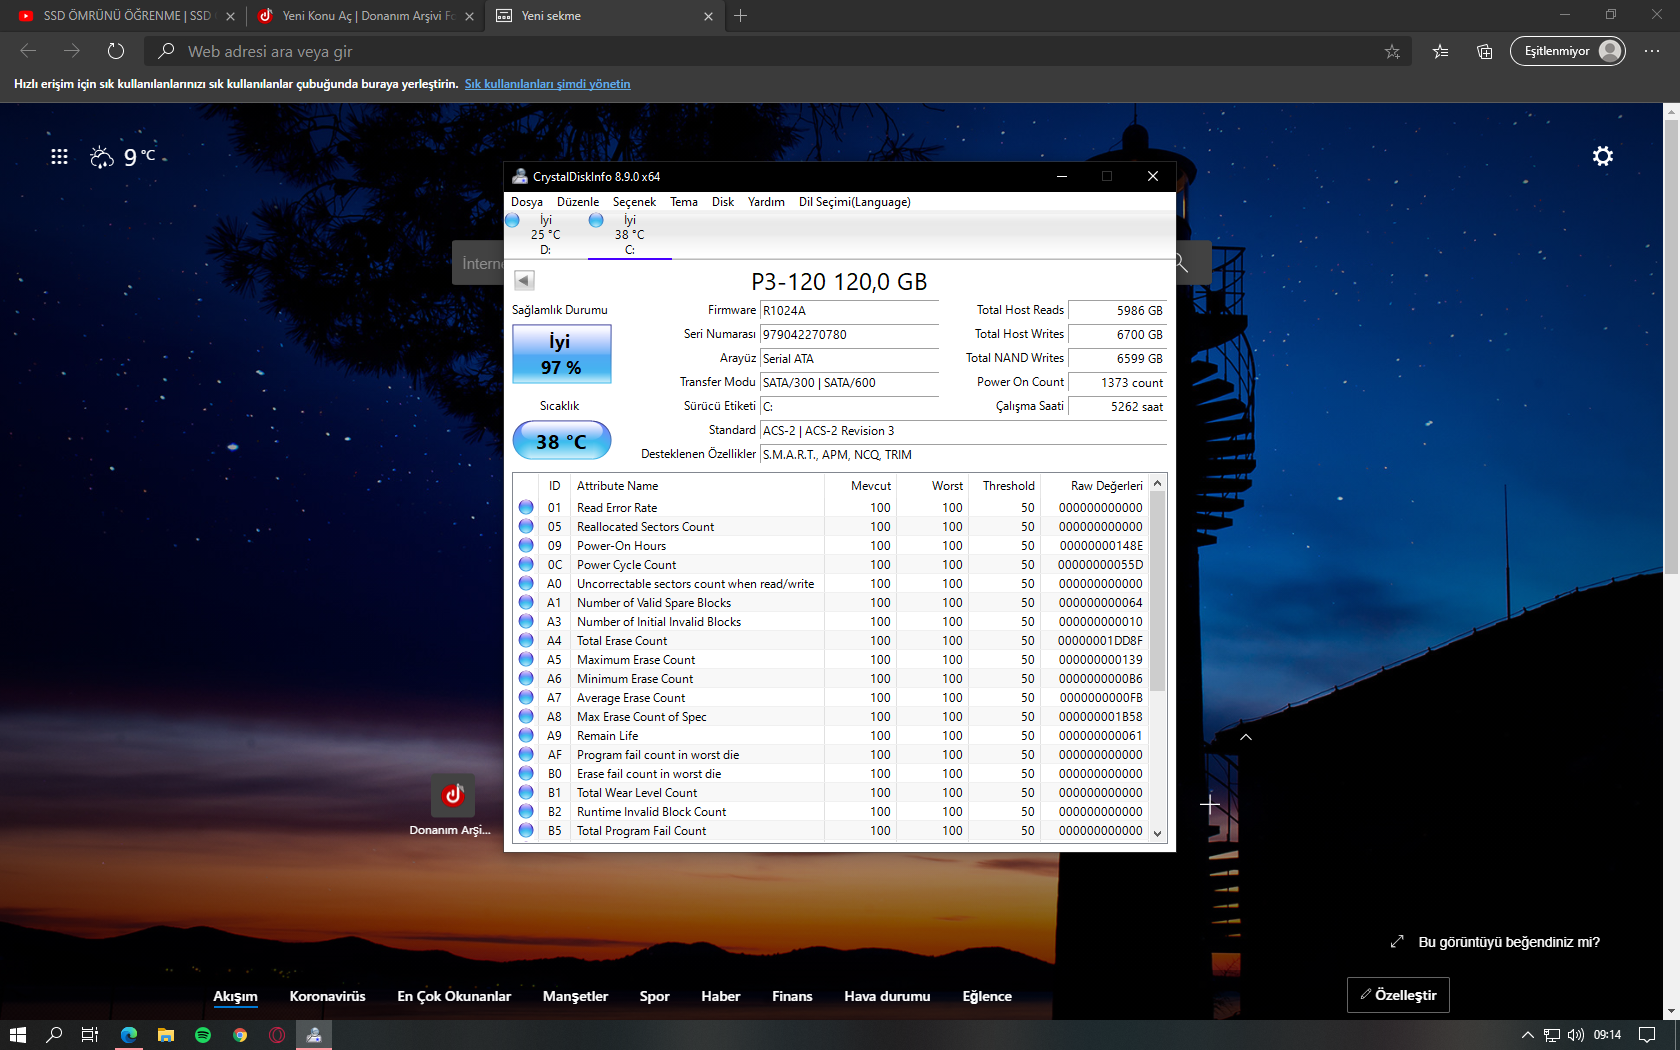Open the Tema menu

[684, 202]
